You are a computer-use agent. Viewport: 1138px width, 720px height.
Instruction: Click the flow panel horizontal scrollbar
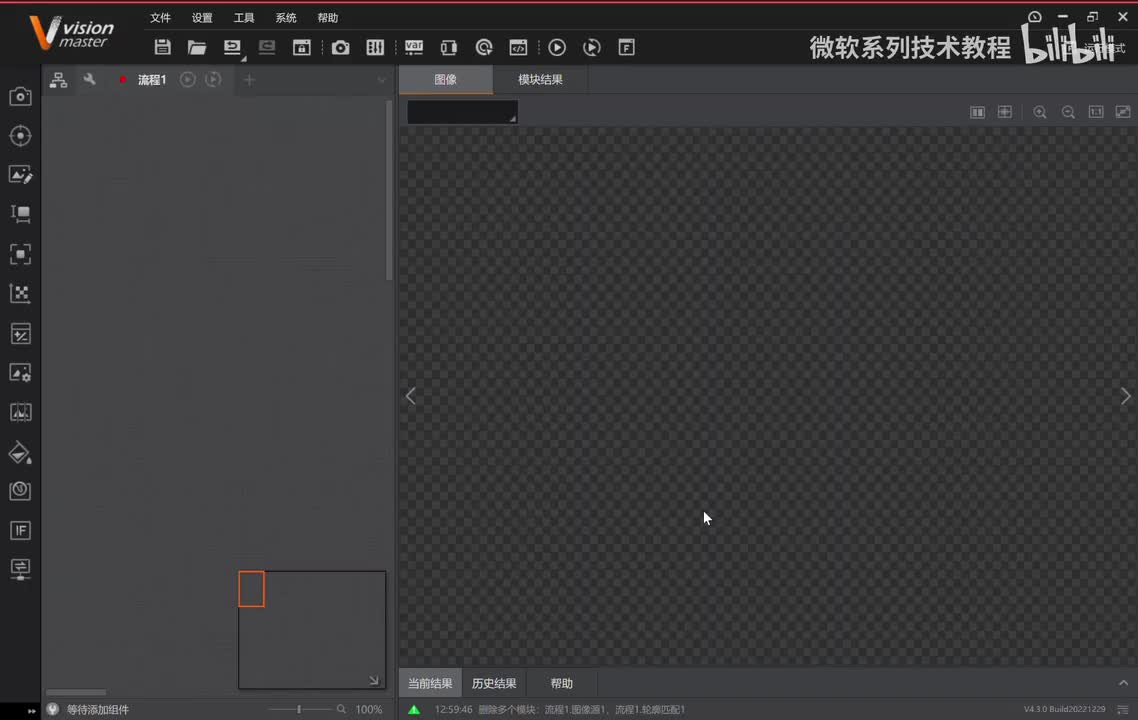pyautogui.click(x=76, y=692)
